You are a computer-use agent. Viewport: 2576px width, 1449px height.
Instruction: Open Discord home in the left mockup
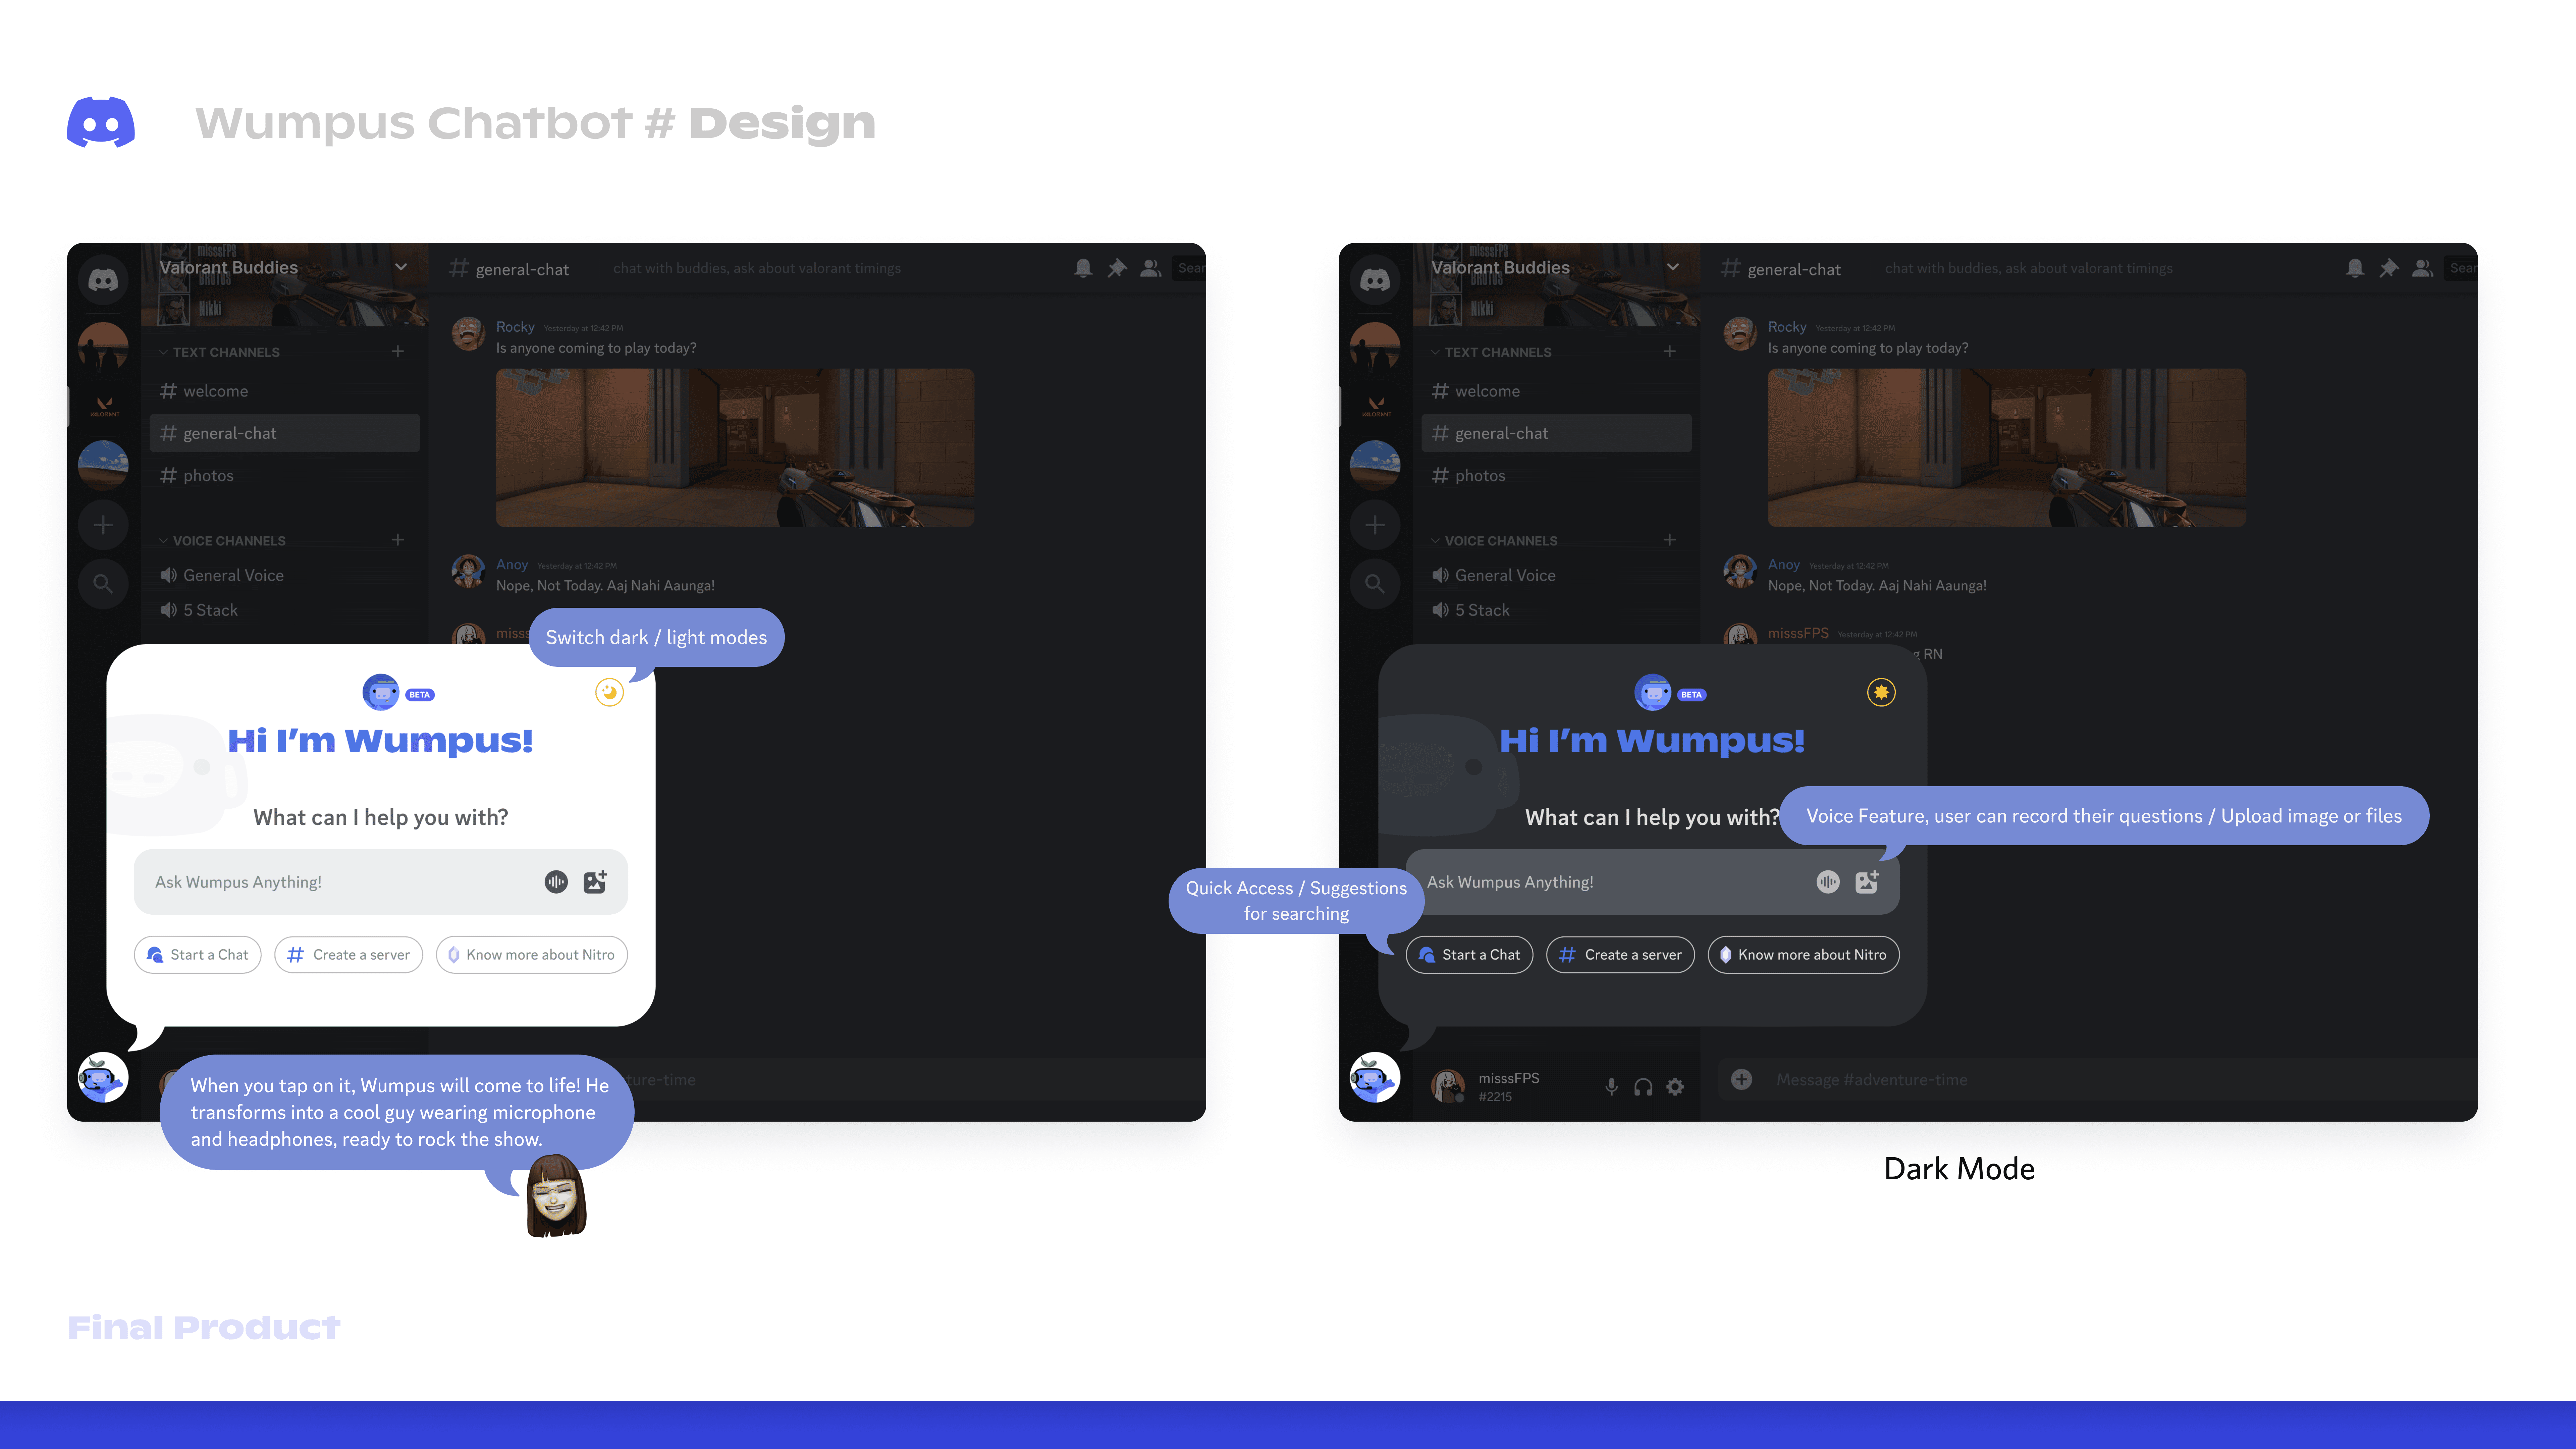pos(103,280)
